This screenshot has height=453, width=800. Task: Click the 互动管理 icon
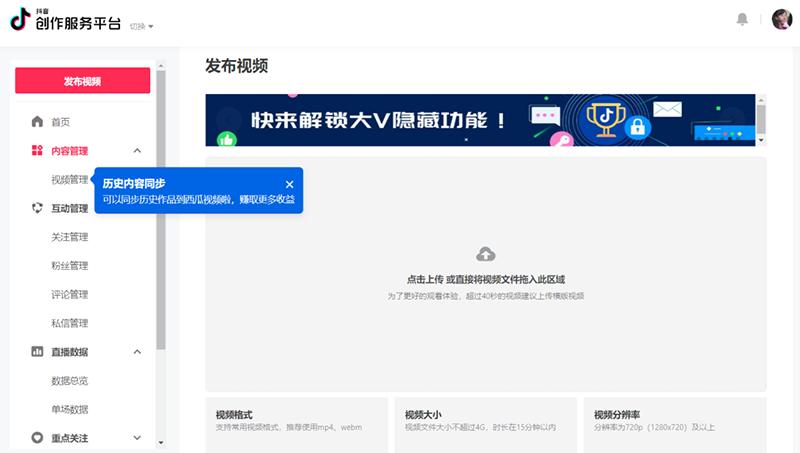(x=37, y=209)
